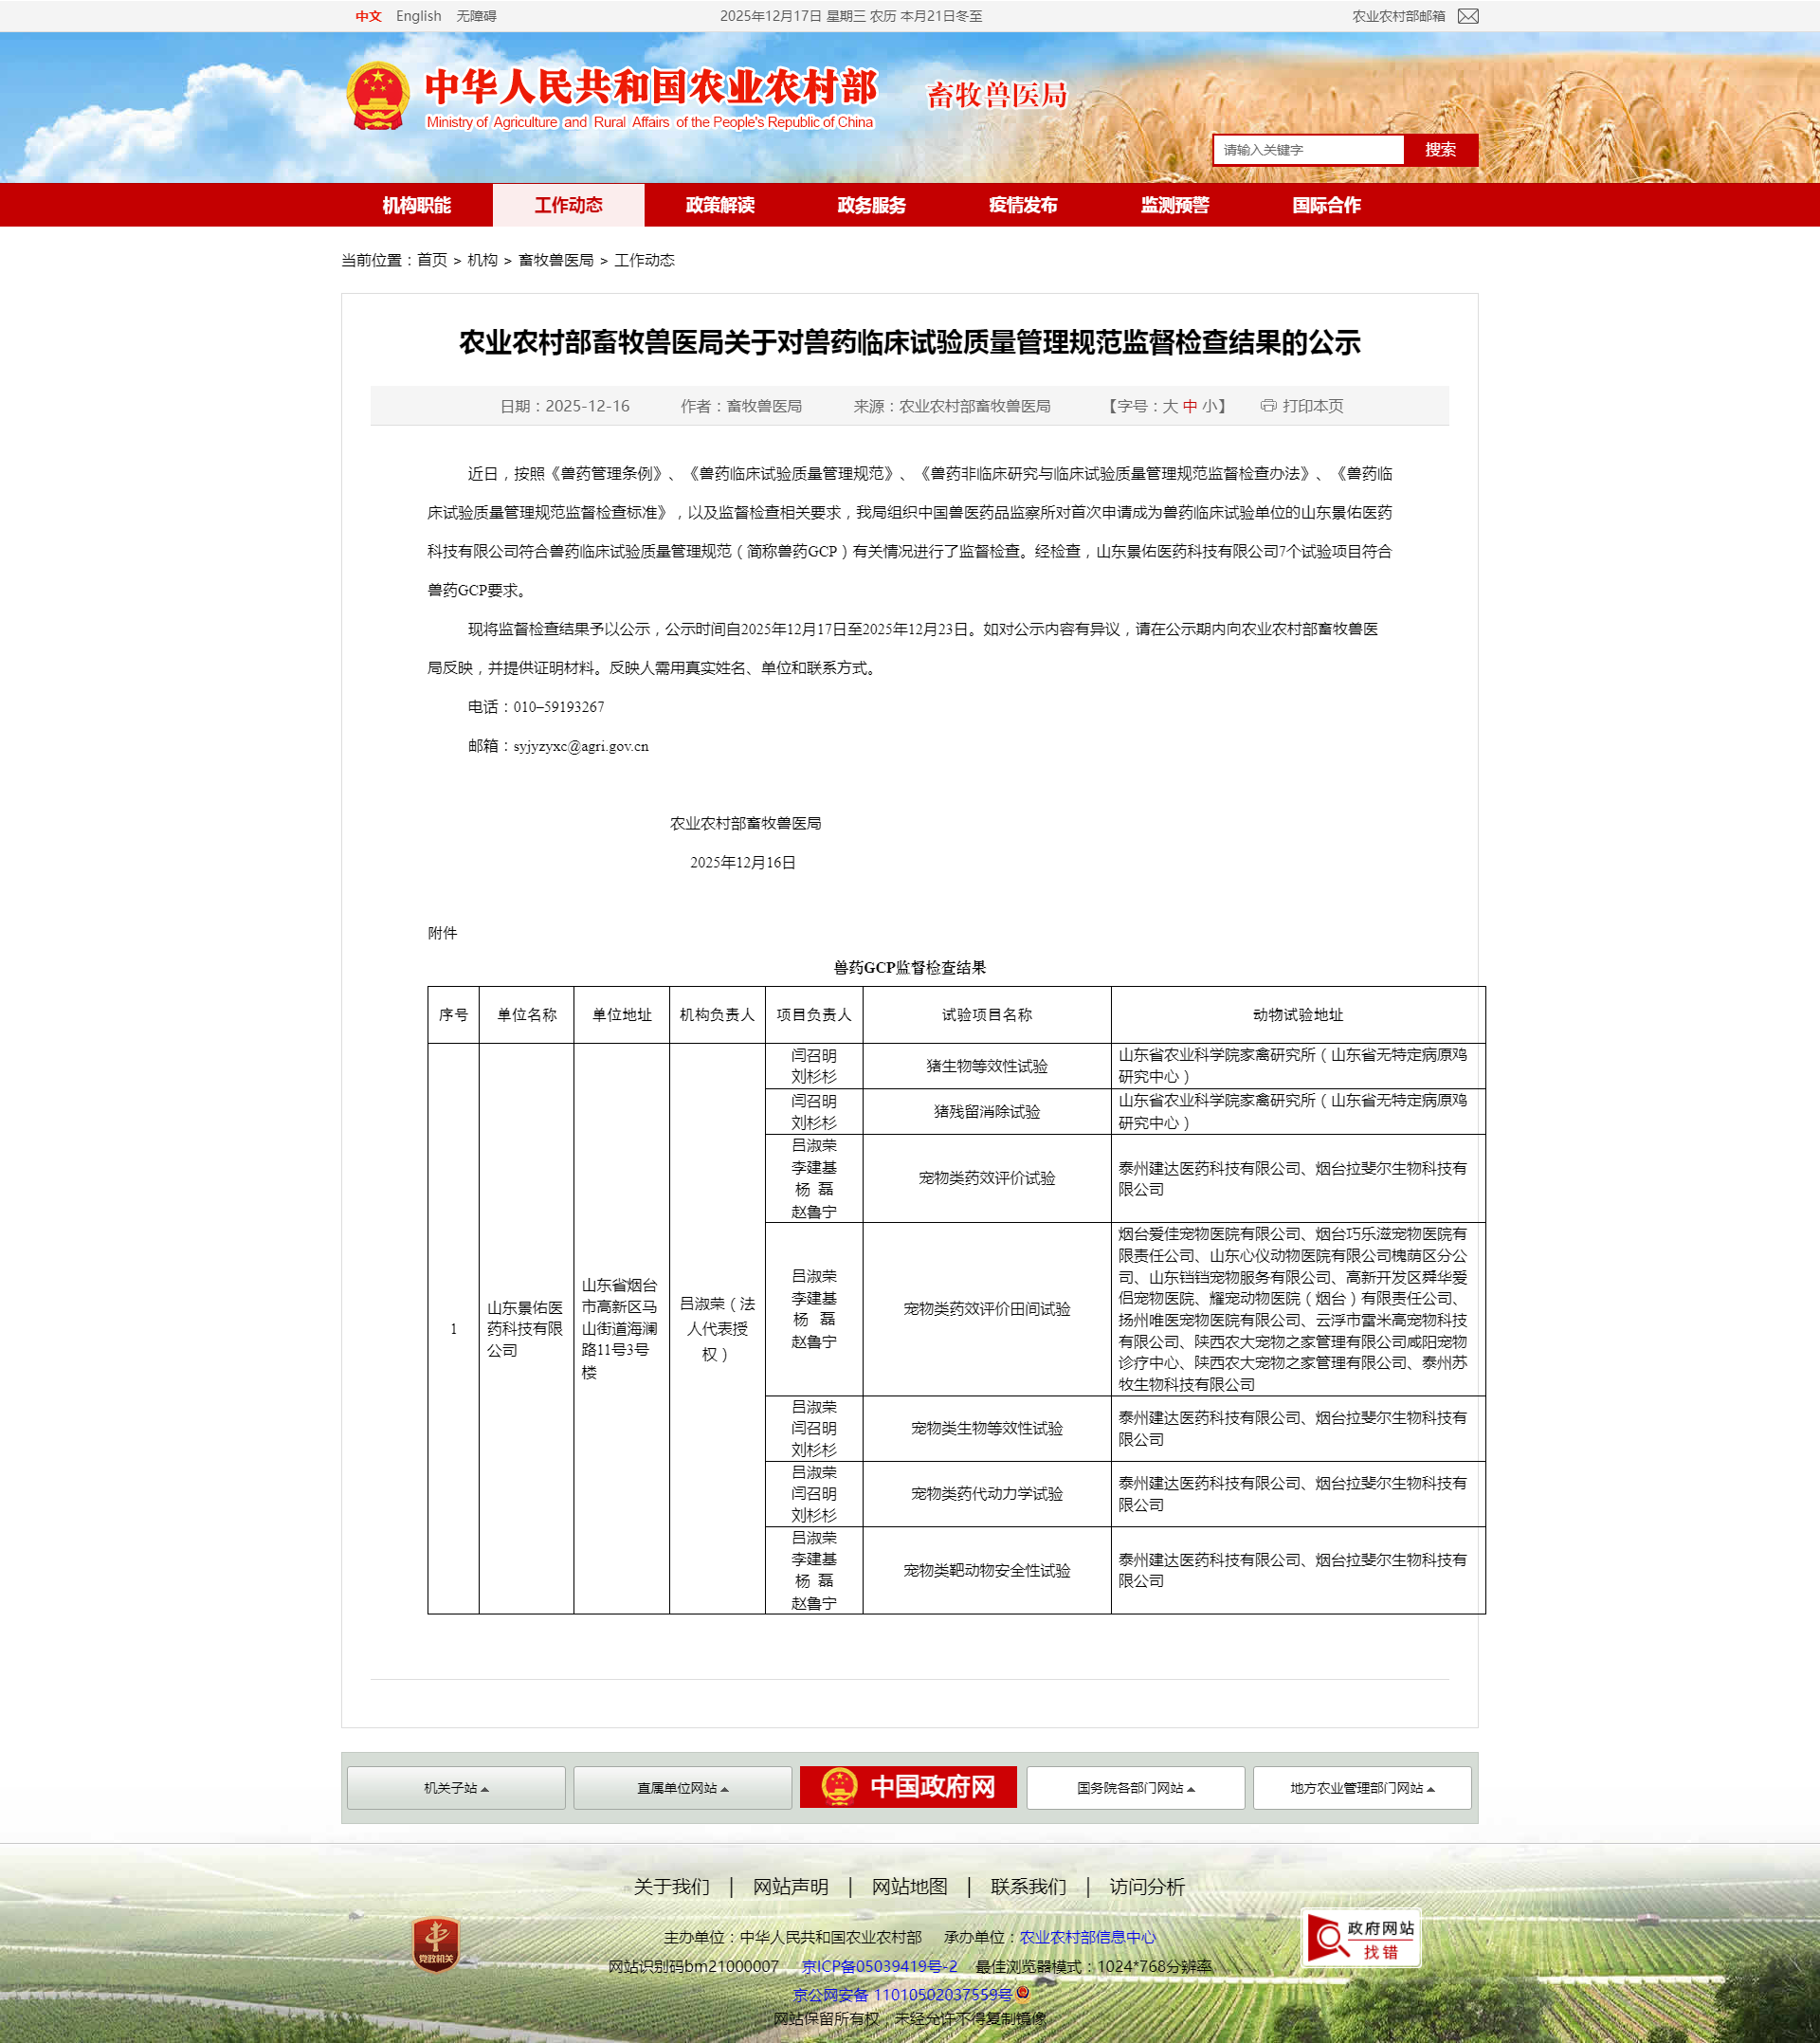Select large font size 大
The image size is (1820, 2043).
pos(1169,406)
